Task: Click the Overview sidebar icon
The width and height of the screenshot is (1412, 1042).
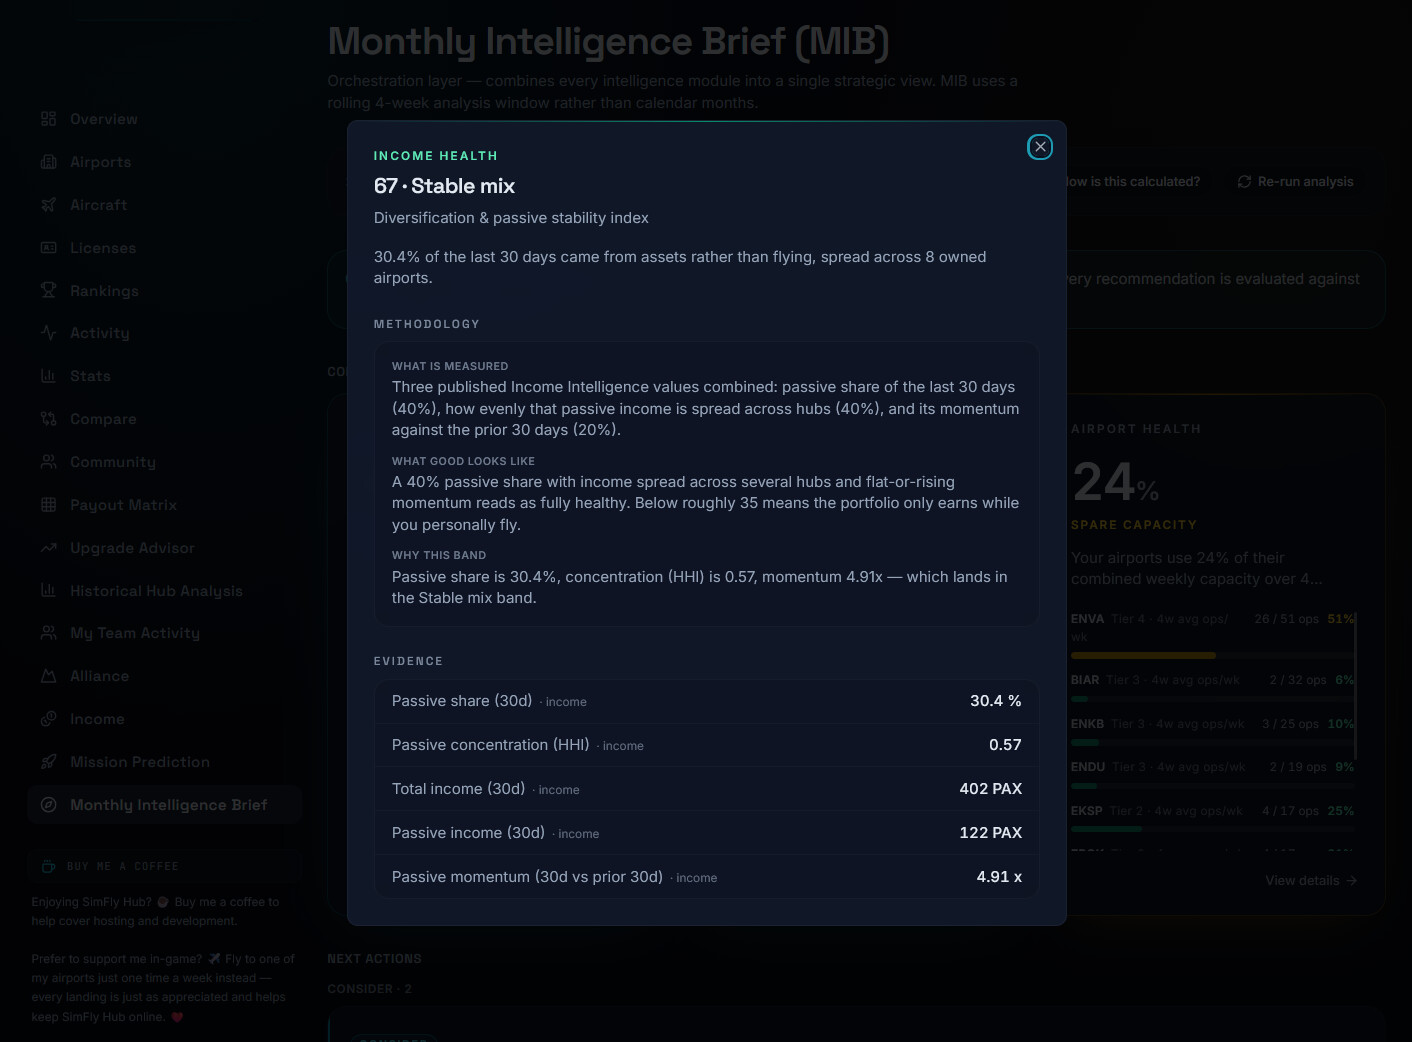Action: [48, 119]
